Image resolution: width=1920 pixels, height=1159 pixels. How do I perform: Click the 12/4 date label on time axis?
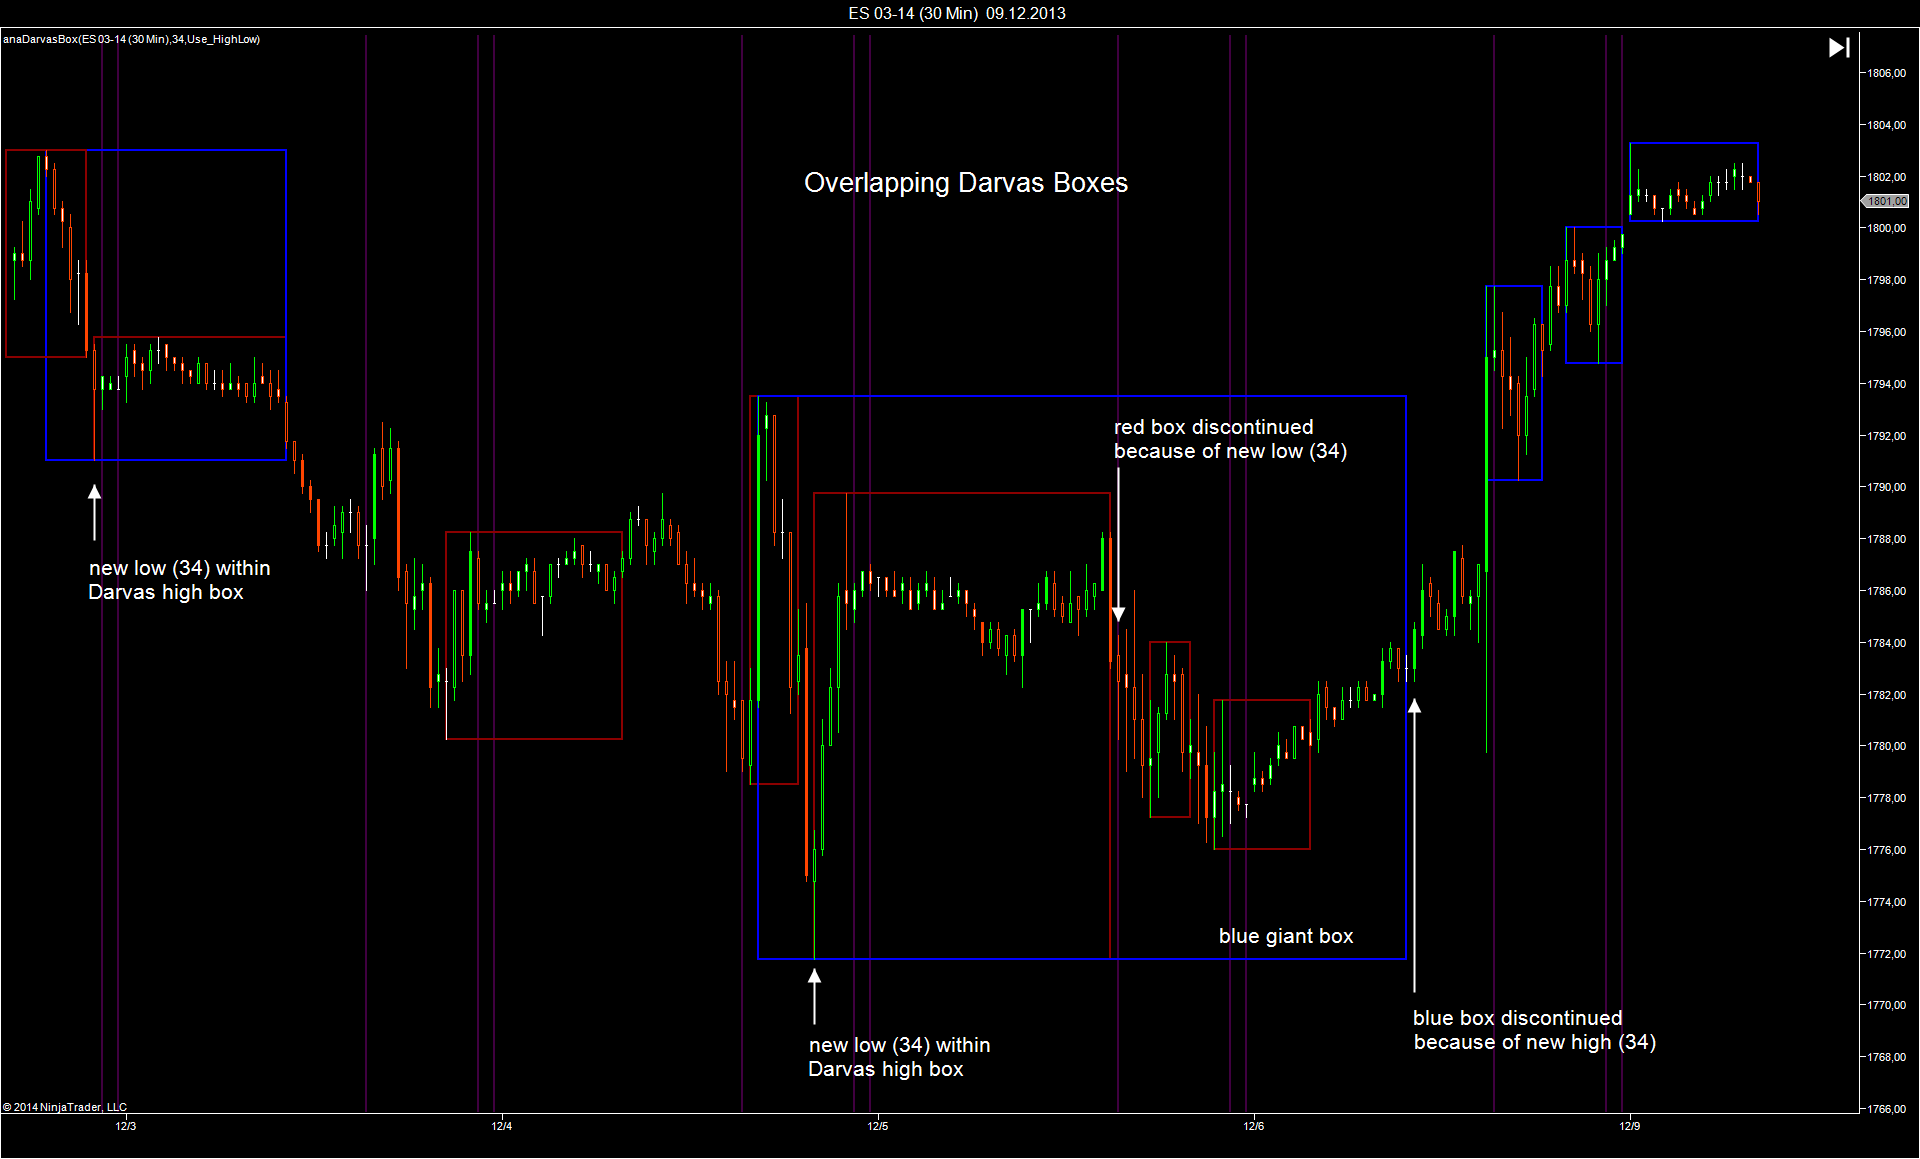502,1126
